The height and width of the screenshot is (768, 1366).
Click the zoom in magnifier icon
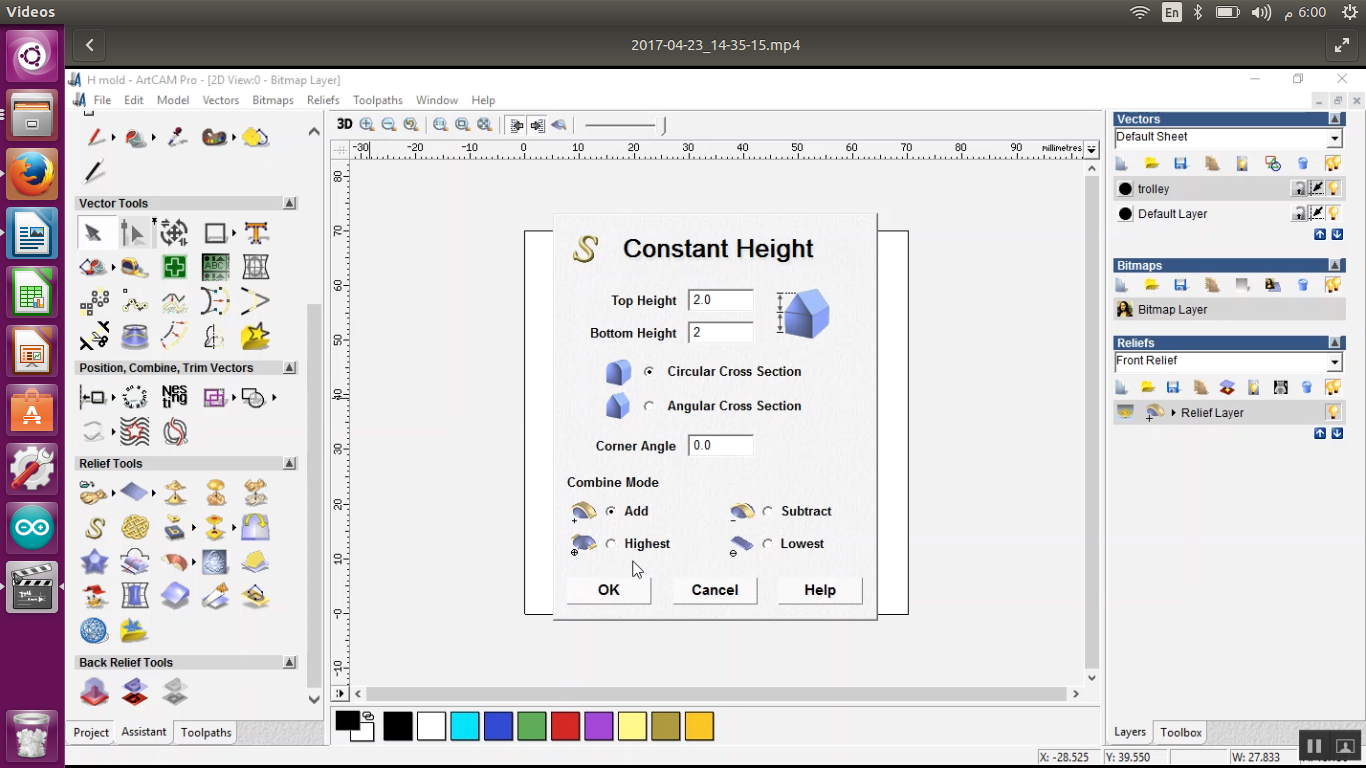367,125
